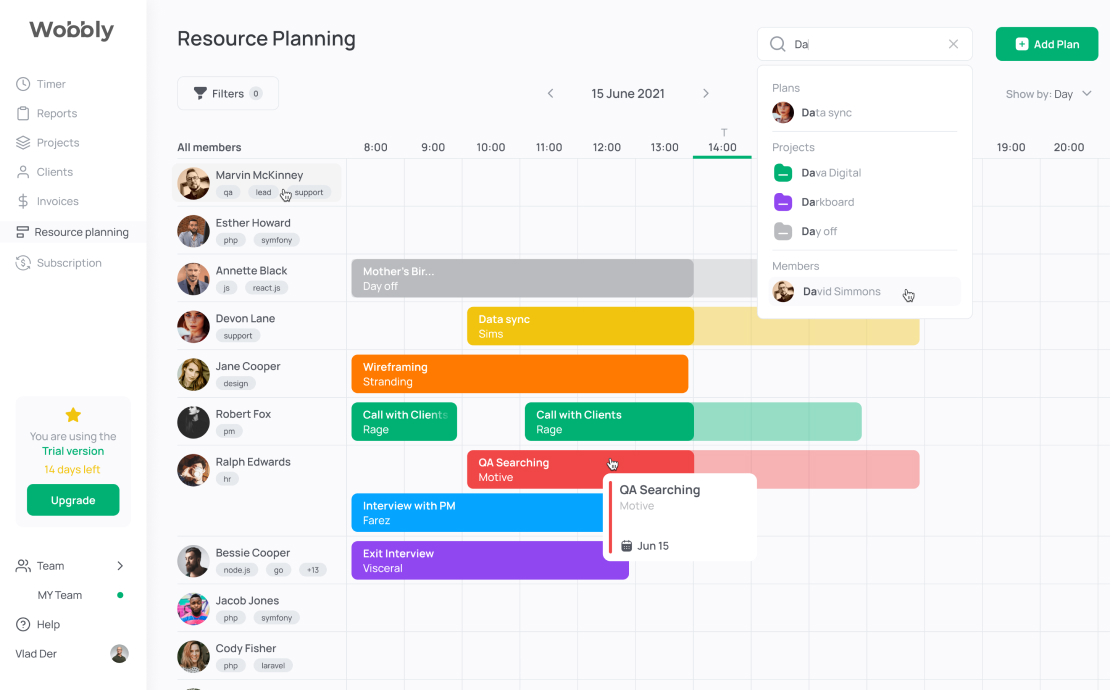The height and width of the screenshot is (690, 1111).
Task: Expand Bessie Cooper's +13 more tags
Action: (x=312, y=570)
